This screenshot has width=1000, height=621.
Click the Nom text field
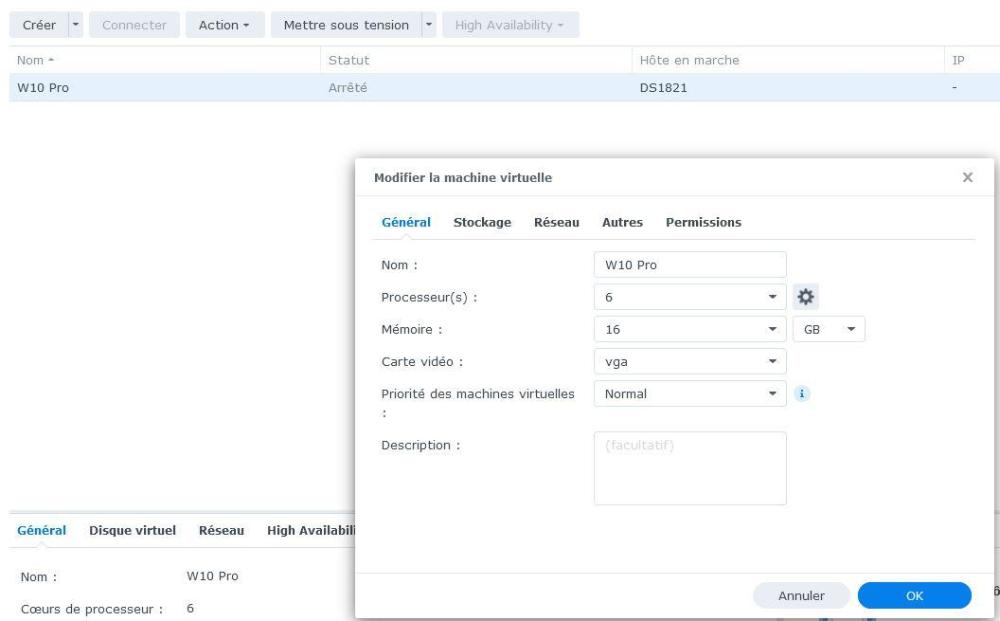[x=690, y=265]
